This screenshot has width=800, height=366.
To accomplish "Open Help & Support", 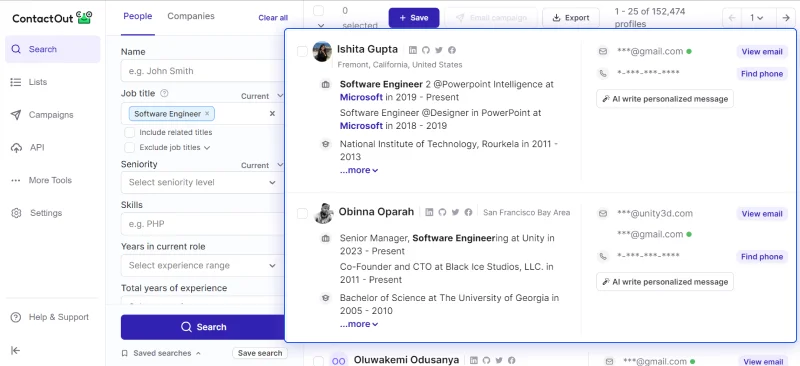I will 50,317.
